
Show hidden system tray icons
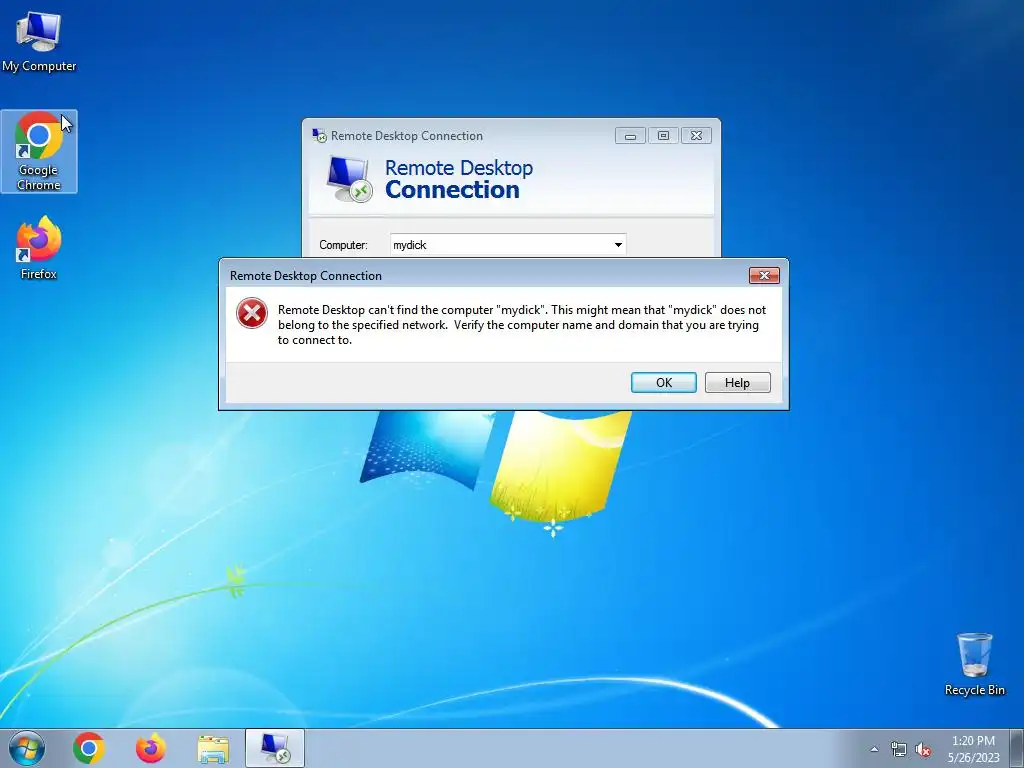pyautogui.click(x=874, y=750)
